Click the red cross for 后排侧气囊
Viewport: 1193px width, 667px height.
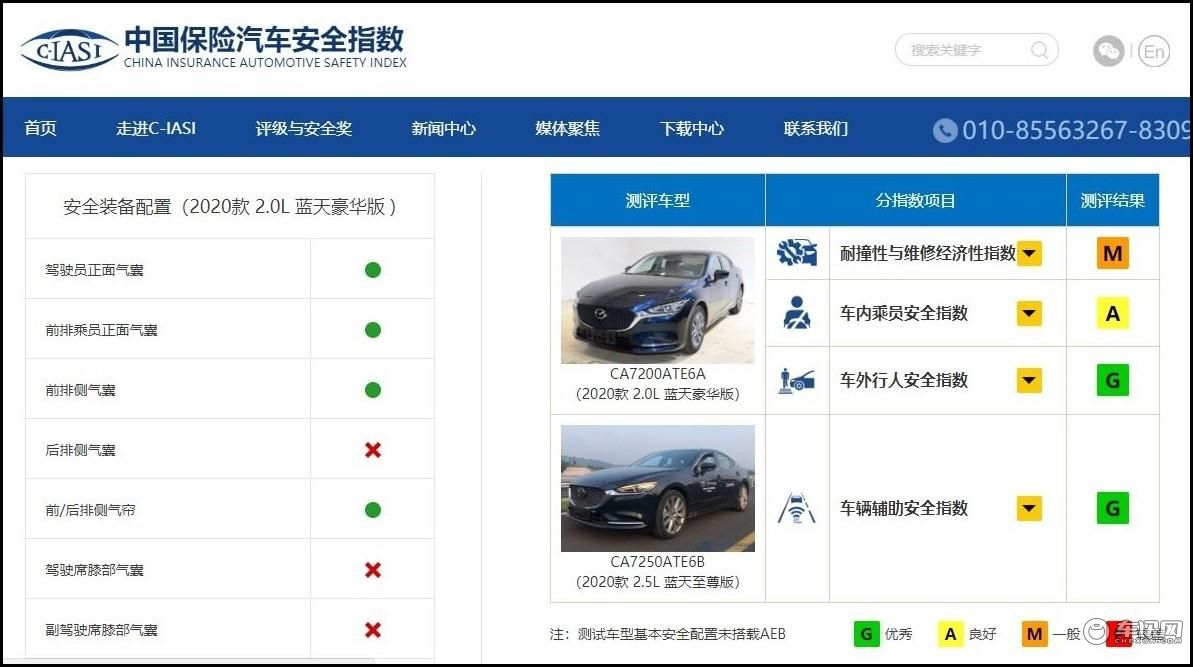[x=373, y=450]
